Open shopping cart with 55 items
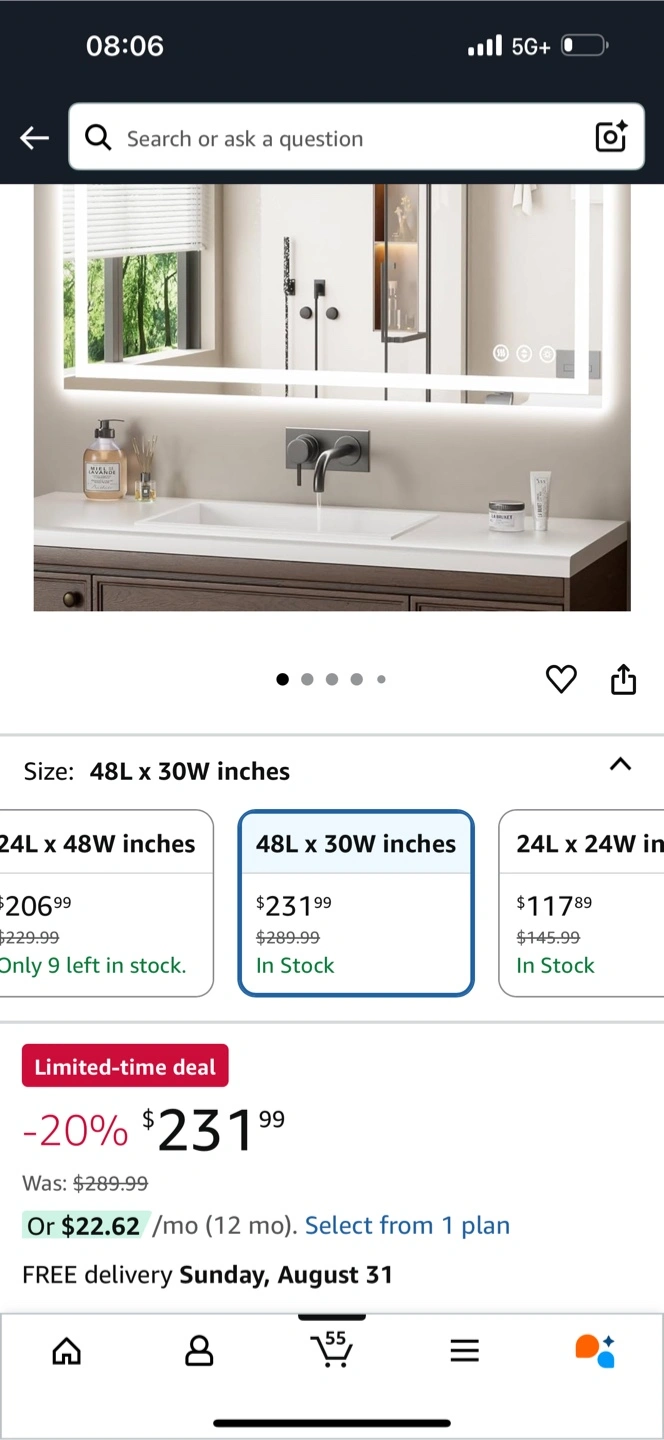Viewport: 664px width, 1440px height. click(x=332, y=1349)
